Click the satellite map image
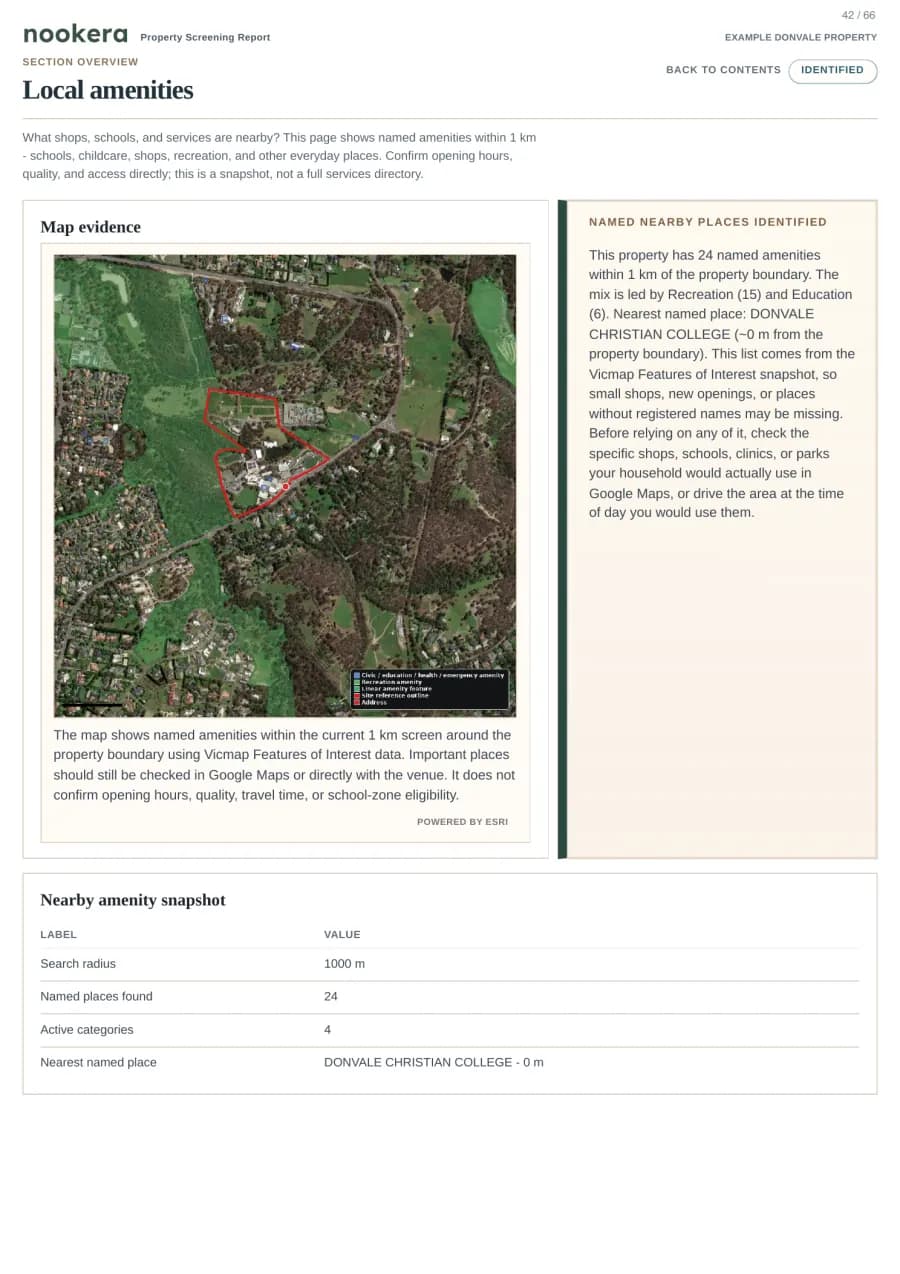Image resolution: width=900 pixels, height=1274 pixels. click(x=285, y=485)
